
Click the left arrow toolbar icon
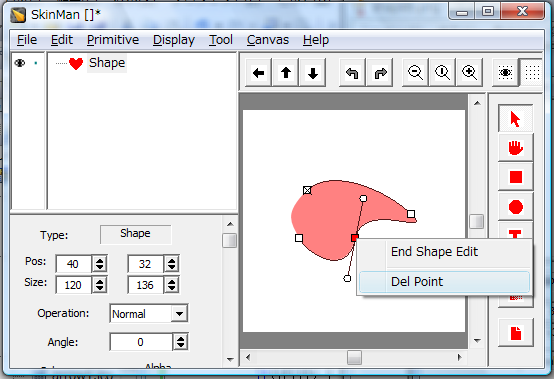coord(259,73)
